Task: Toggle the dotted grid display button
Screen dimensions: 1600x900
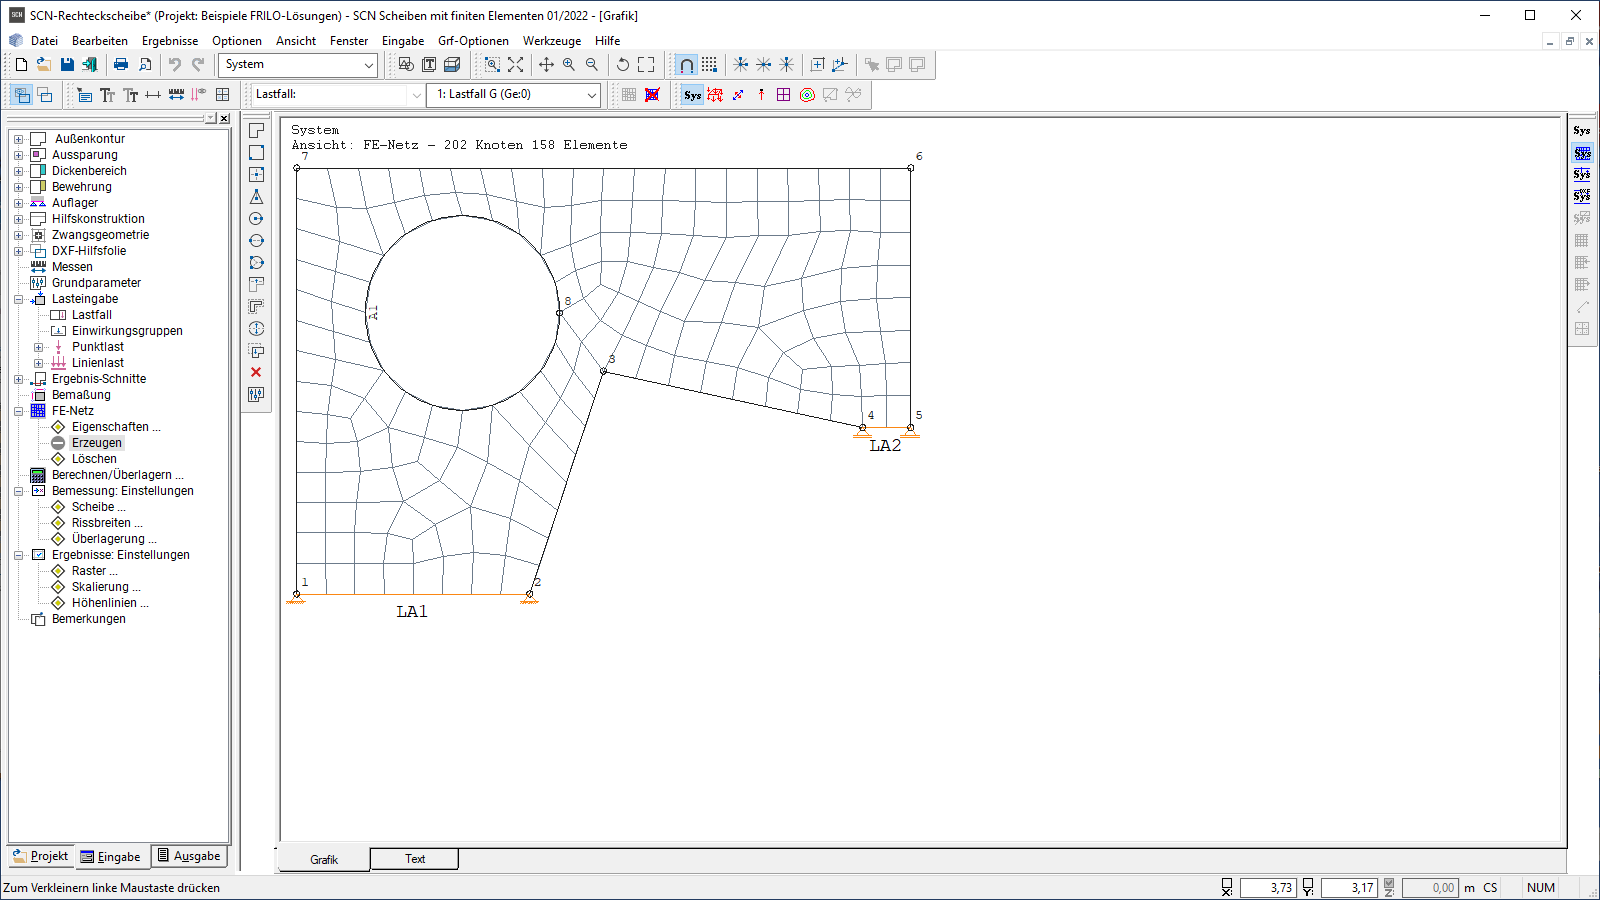Action: [709, 64]
